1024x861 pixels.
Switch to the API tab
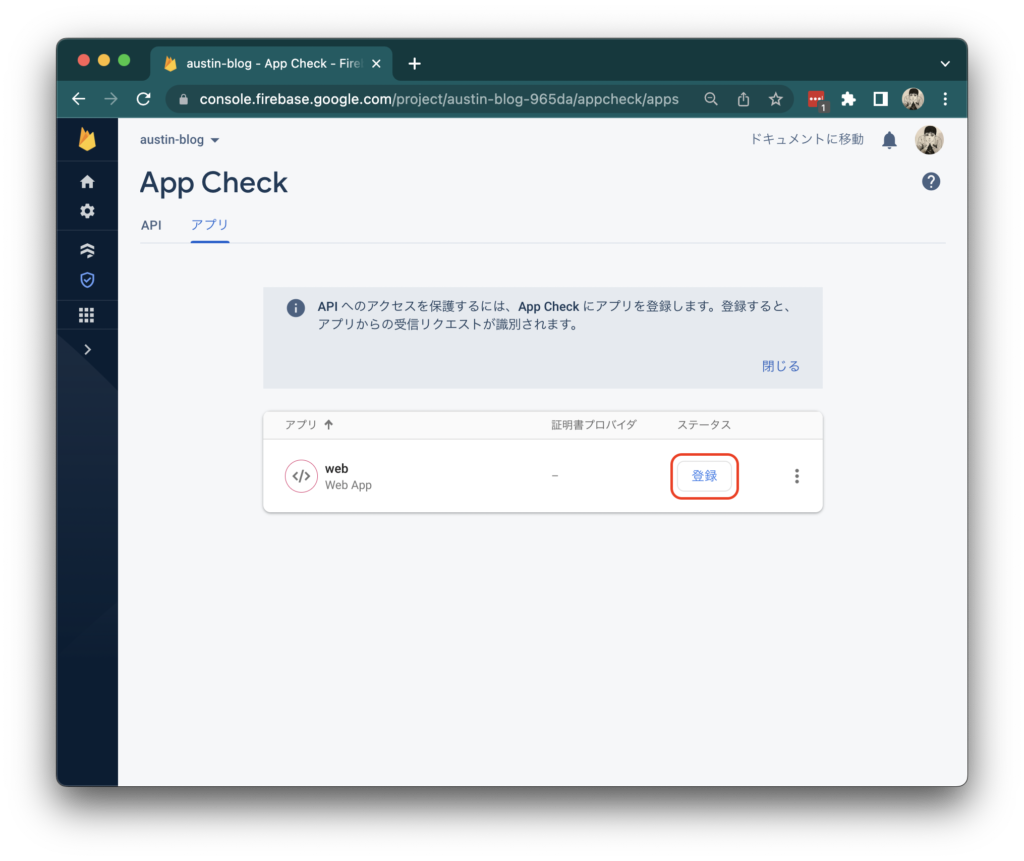click(151, 225)
